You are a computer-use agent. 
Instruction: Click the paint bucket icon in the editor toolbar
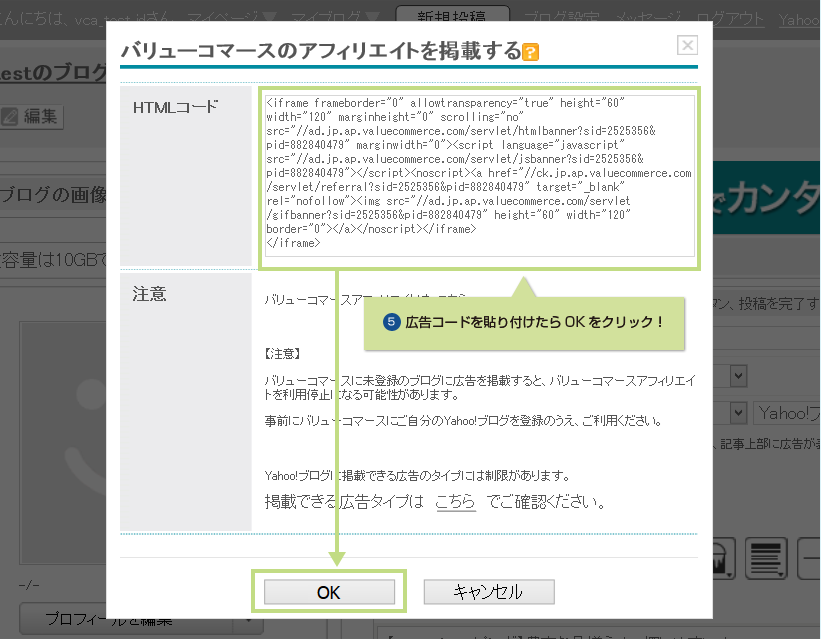724,558
